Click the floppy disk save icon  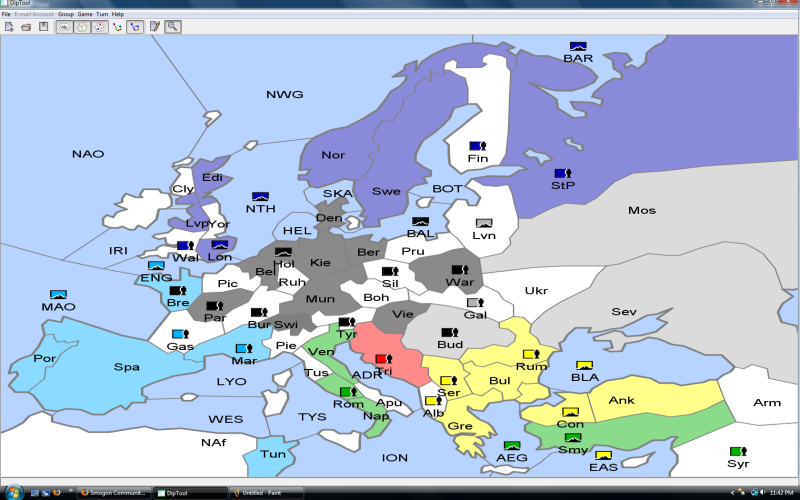(x=43, y=26)
